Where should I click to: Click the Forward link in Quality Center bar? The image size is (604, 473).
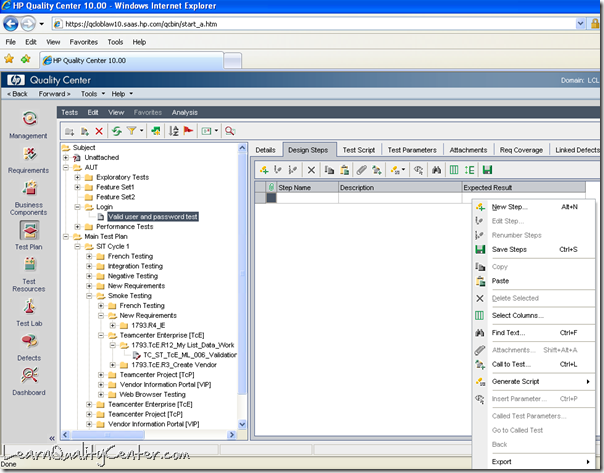(x=54, y=94)
